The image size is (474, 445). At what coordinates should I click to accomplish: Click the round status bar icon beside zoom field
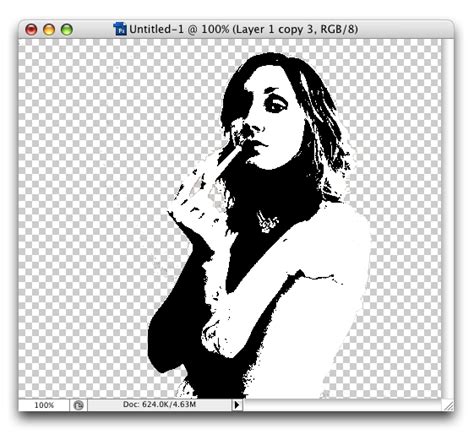pyautogui.click(x=79, y=405)
